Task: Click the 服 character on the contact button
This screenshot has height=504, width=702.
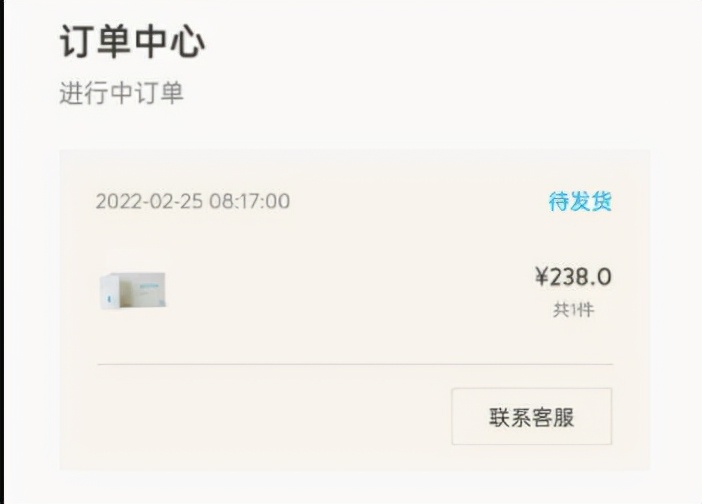Action: (564, 417)
